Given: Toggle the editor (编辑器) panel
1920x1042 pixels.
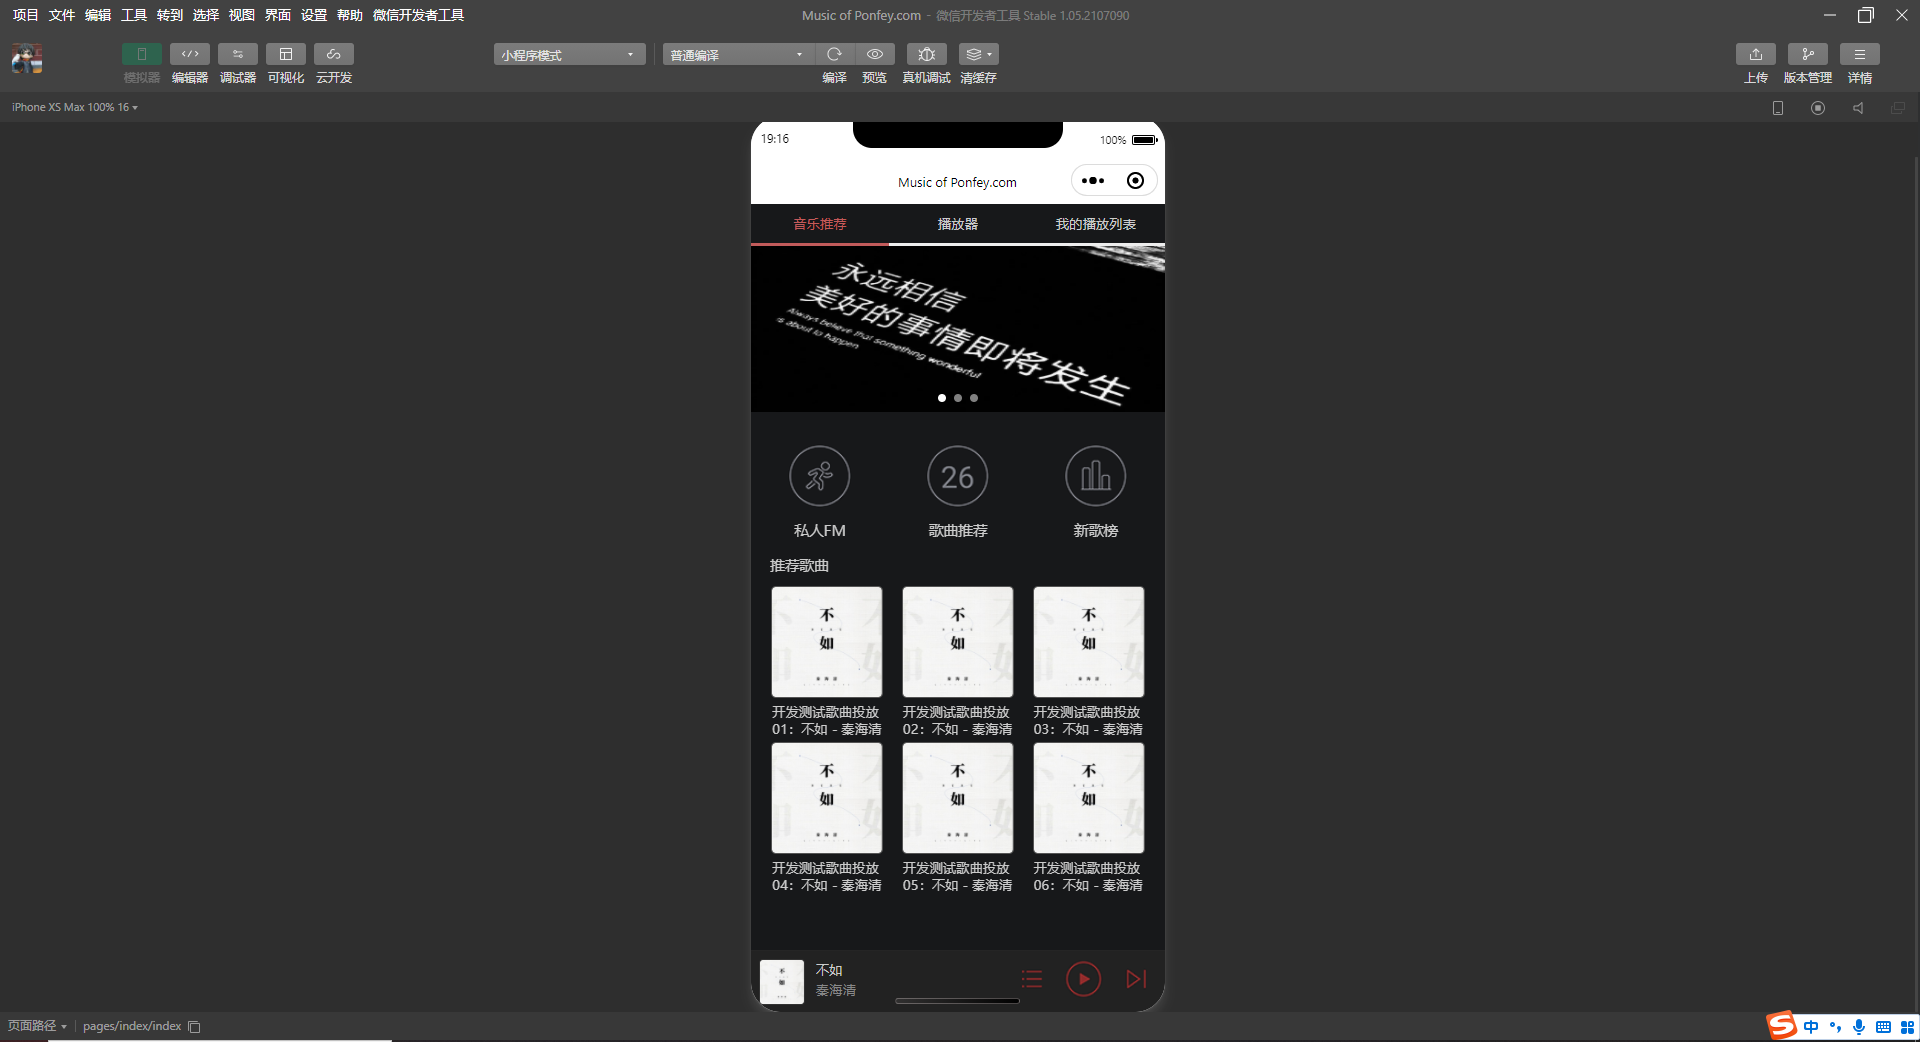Looking at the screenshot, I should pyautogui.click(x=189, y=54).
